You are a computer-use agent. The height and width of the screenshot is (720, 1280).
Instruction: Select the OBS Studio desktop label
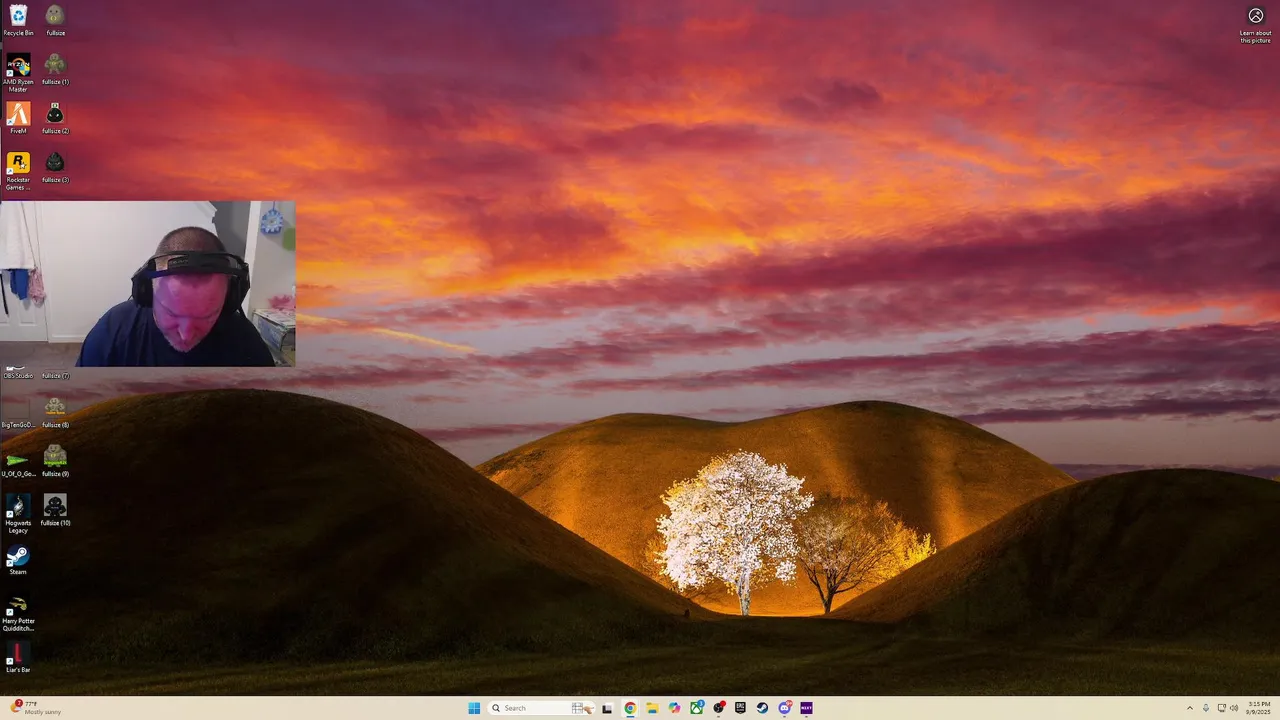click(x=18, y=376)
